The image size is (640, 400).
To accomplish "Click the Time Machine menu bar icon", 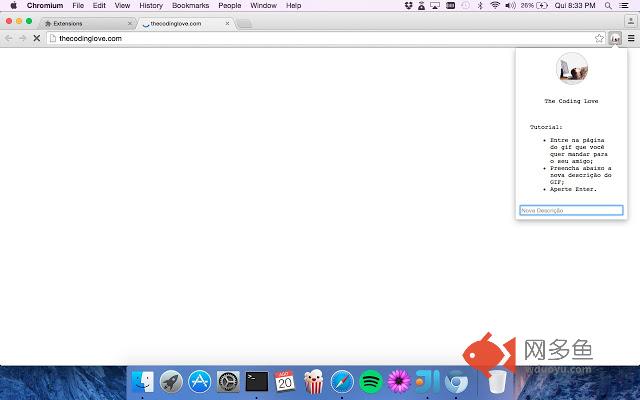I will pos(465,5).
